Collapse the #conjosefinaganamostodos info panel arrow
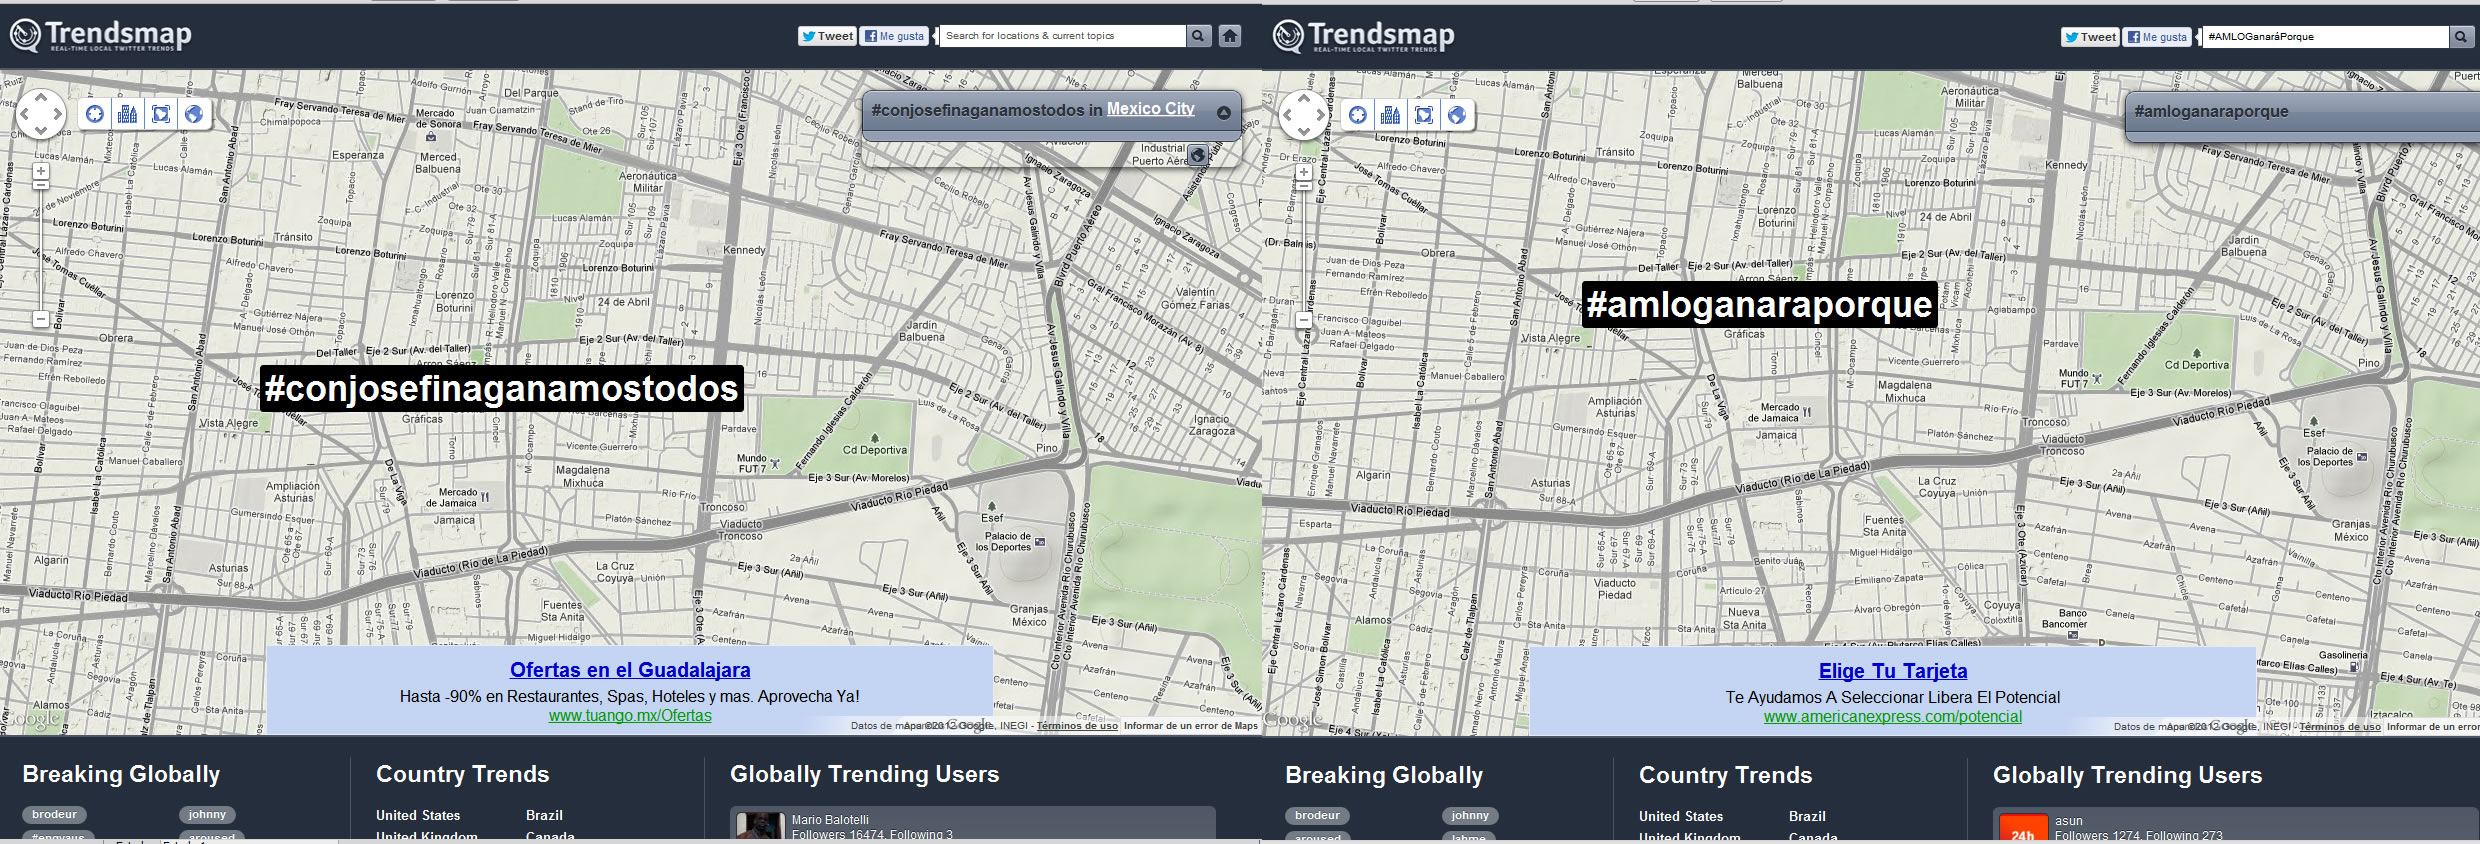 coord(1224,112)
